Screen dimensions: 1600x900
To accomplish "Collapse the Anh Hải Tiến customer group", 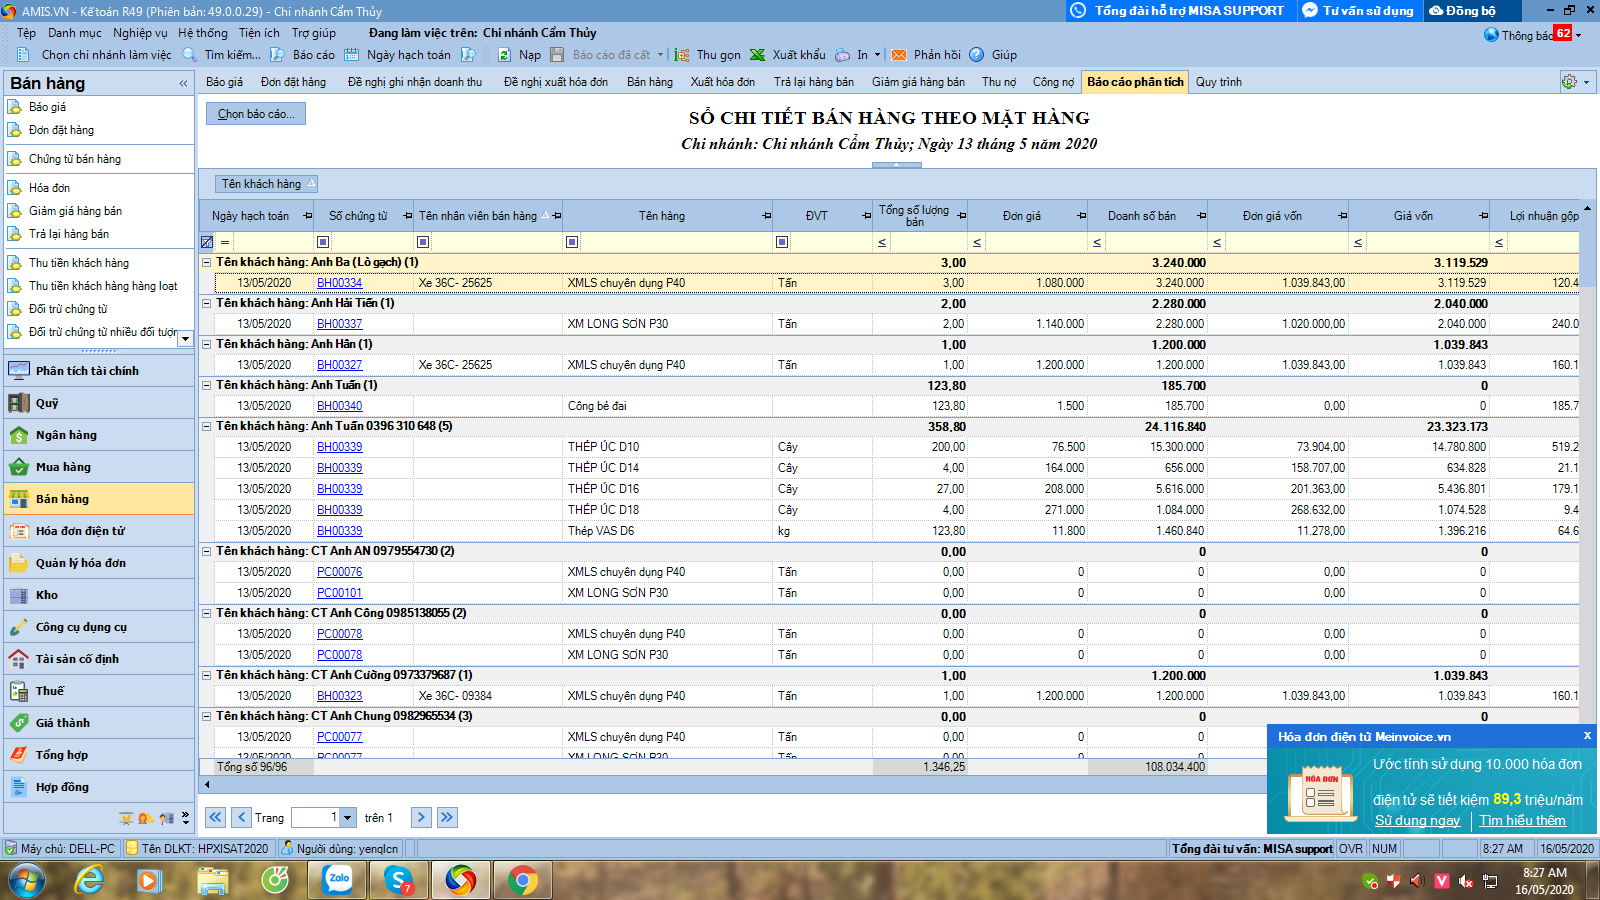I will [x=207, y=303].
